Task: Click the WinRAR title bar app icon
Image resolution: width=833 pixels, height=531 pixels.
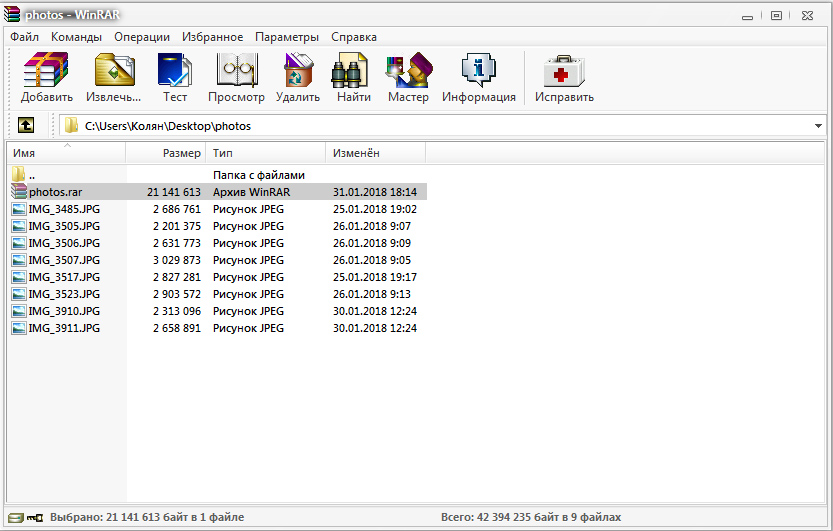Action: point(12,14)
